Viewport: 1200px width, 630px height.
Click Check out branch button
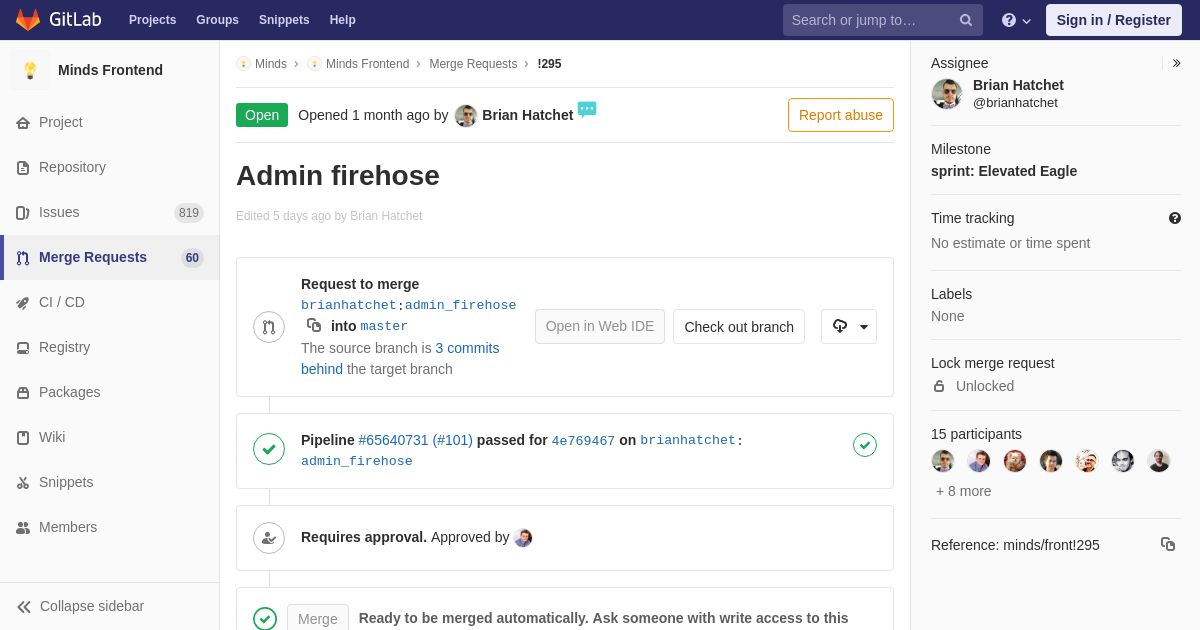[x=739, y=327]
